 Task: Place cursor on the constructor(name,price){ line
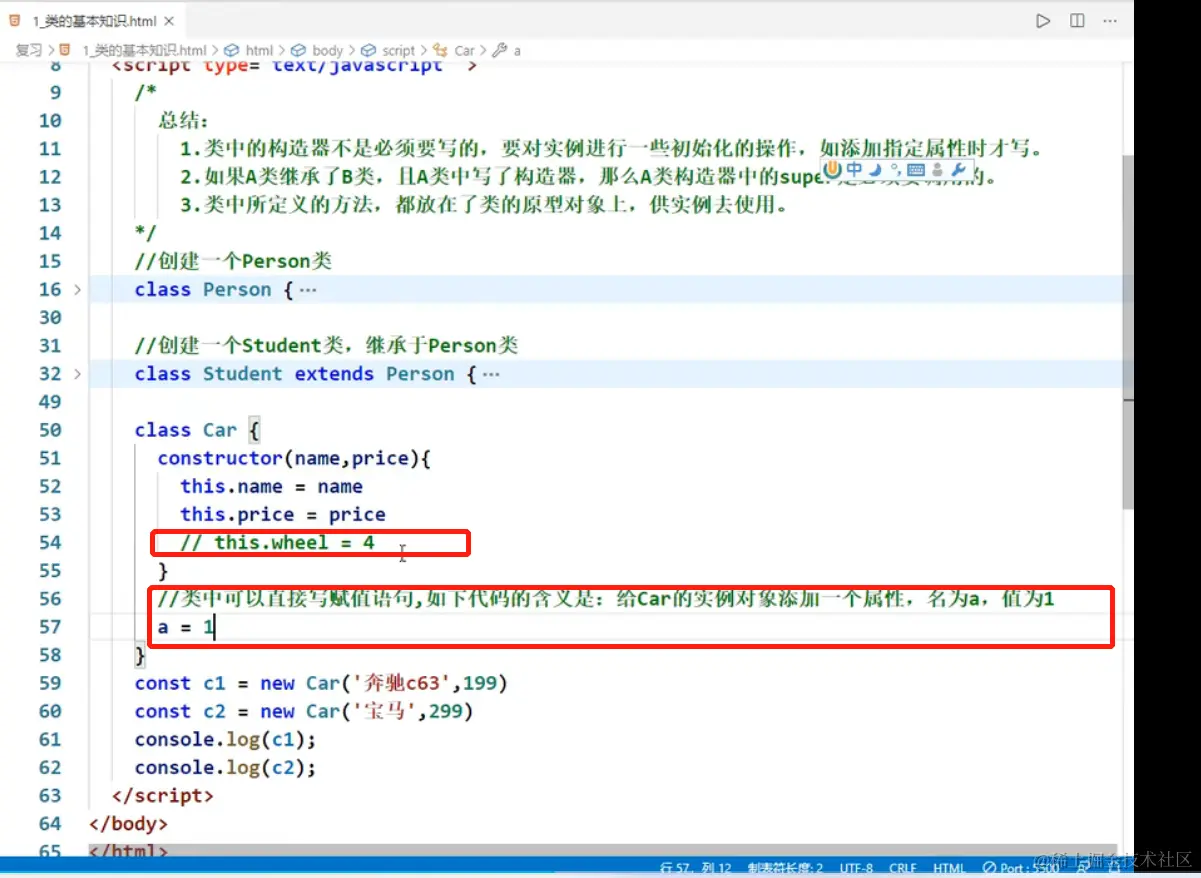pos(294,458)
